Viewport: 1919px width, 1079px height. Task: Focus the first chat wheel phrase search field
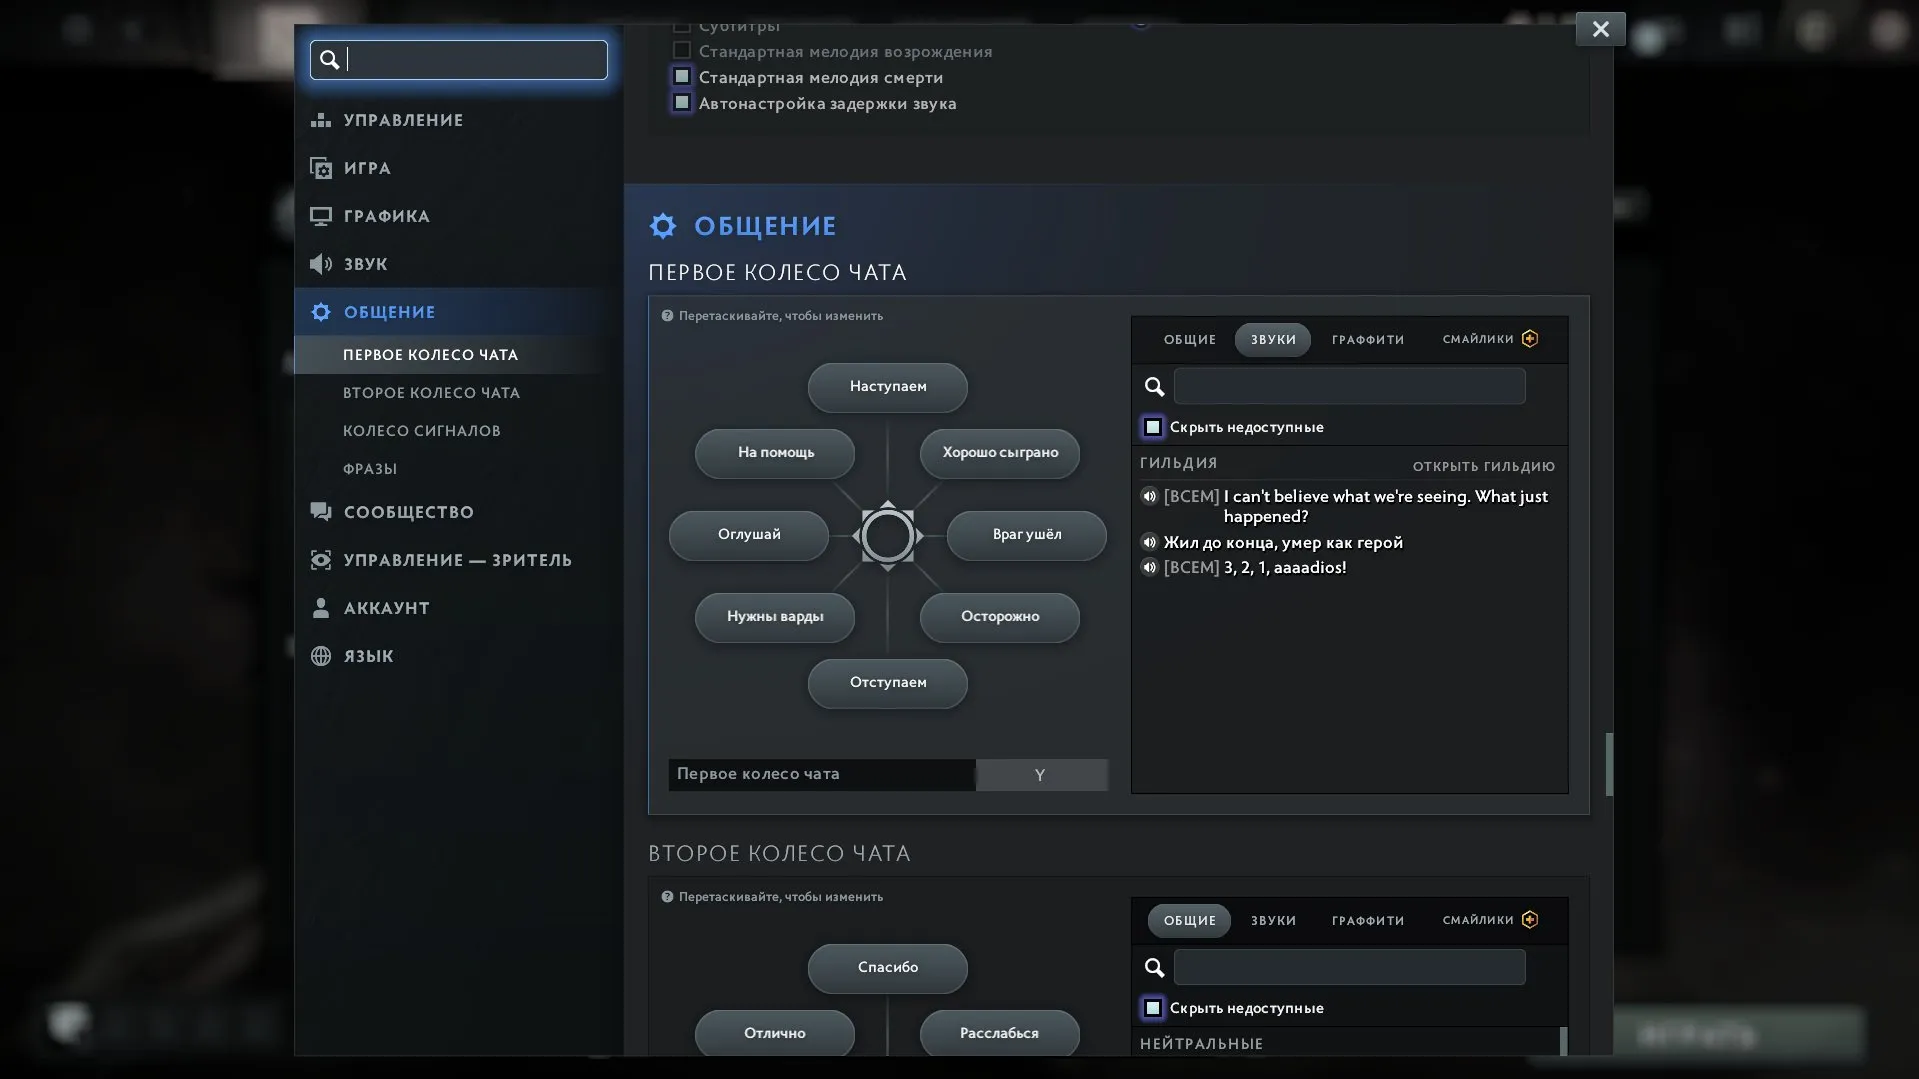[x=1350, y=387]
